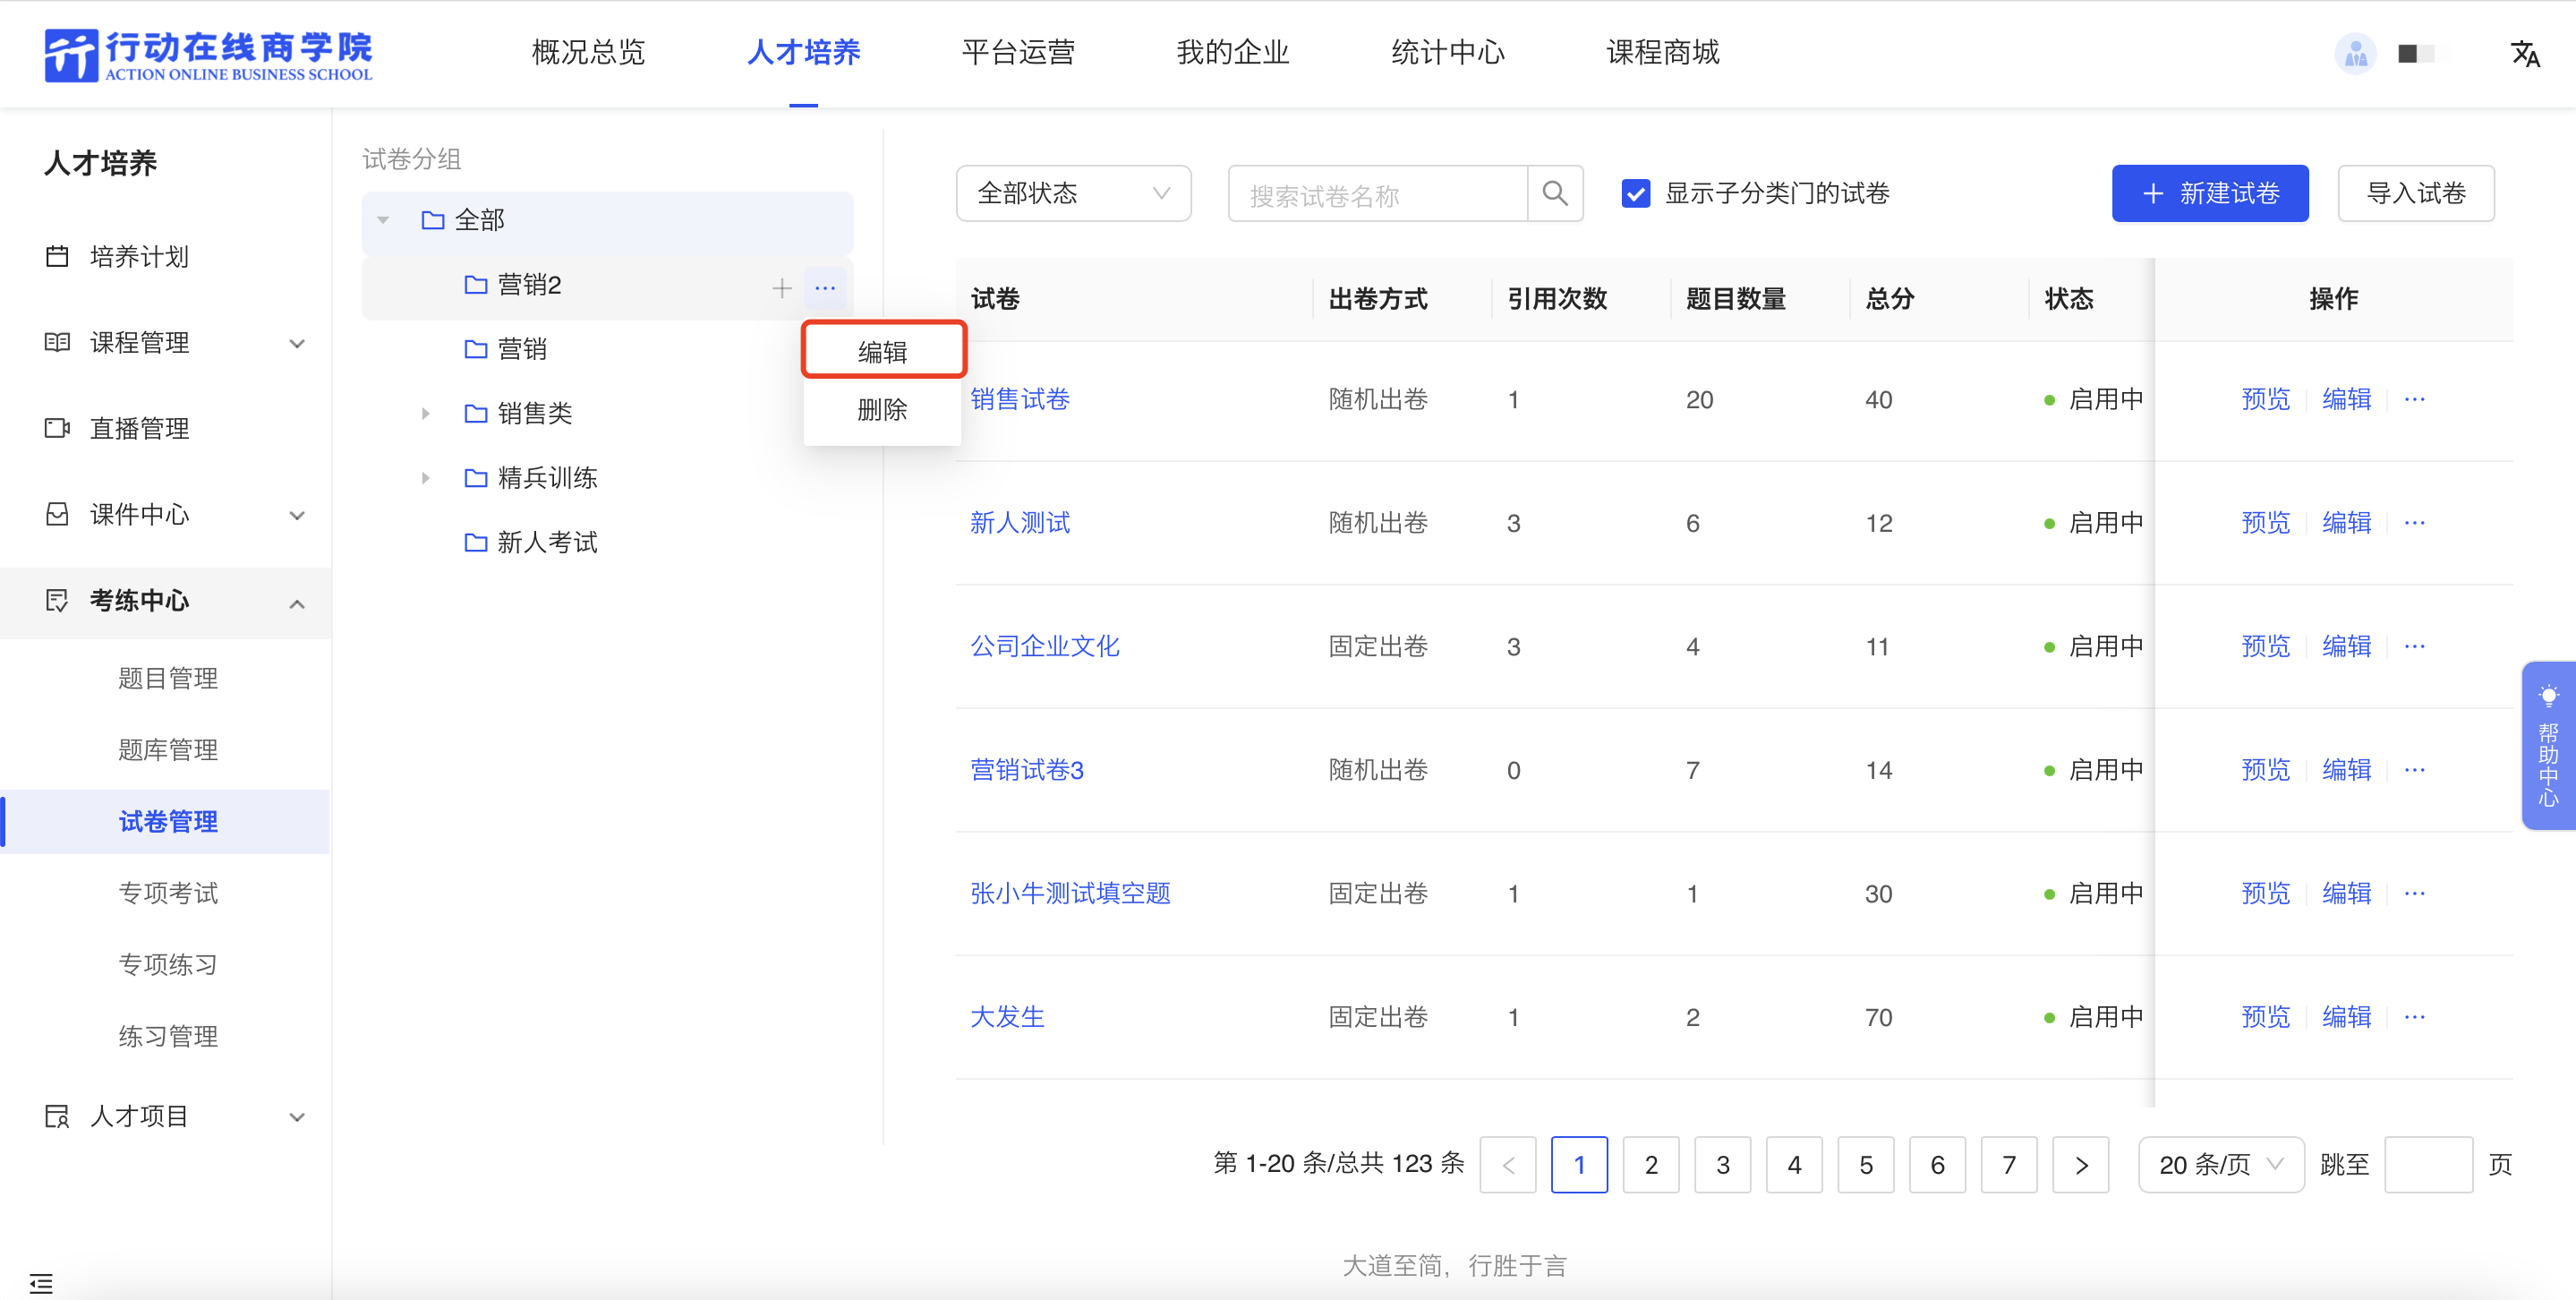Open the user avatar profile

coord(2355,54)
